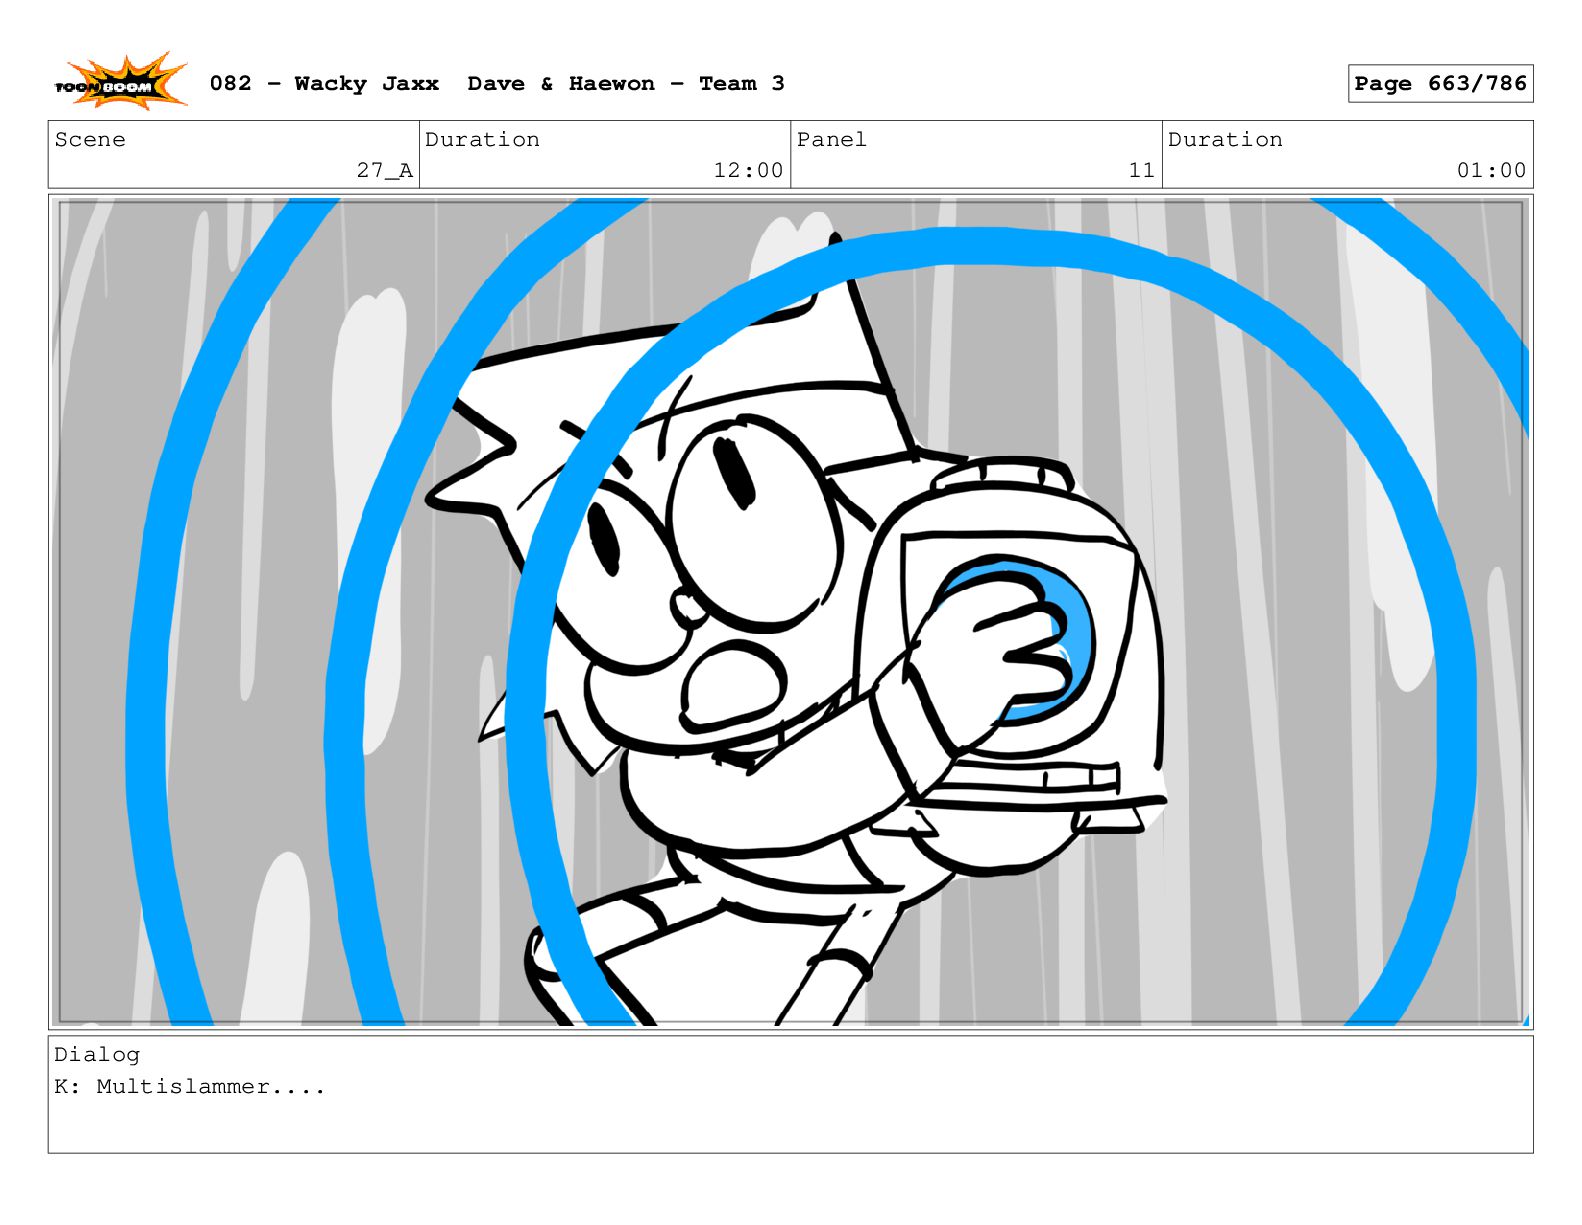Select panel number '11'
This screenshot has width=1582, height=1225.
coord(1142,171)
